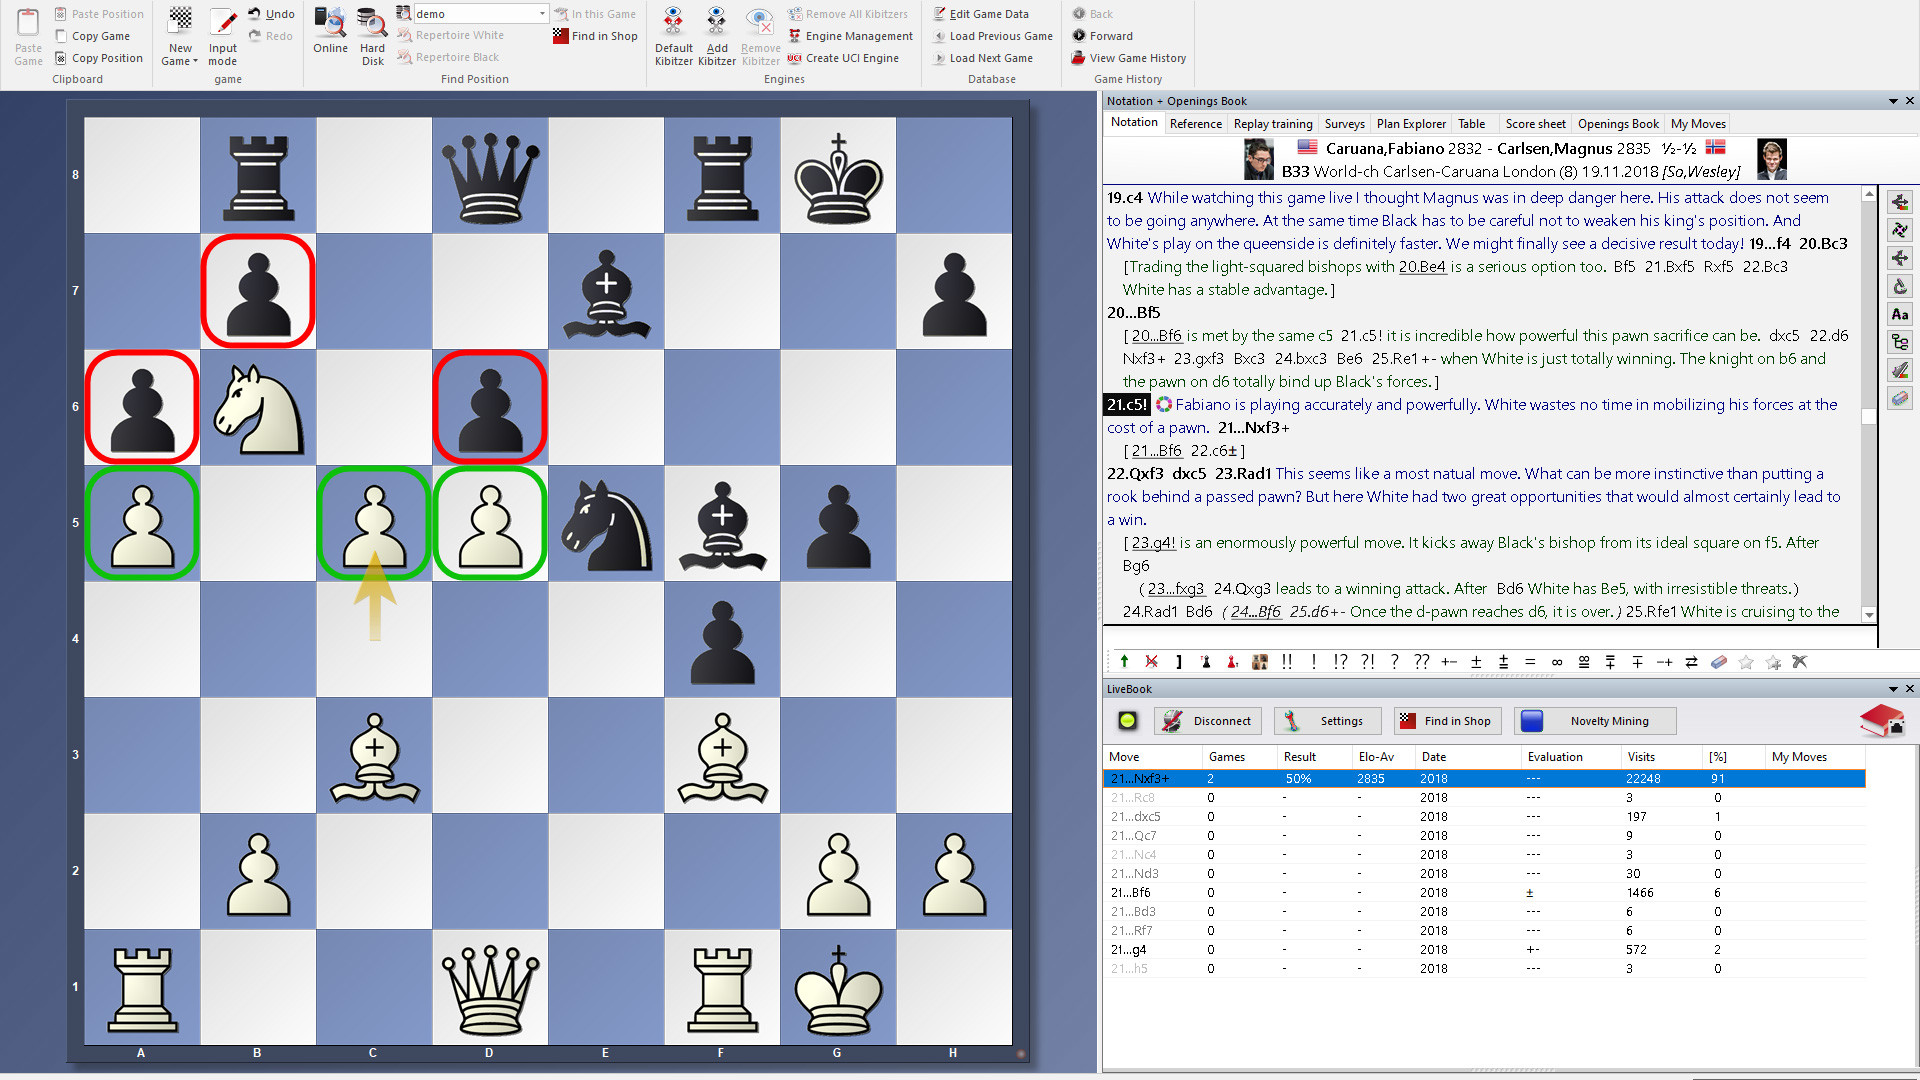Screen dimensions: 1920x1080
Task: Click the Load Previous Game icon
Action: (938, 36)
